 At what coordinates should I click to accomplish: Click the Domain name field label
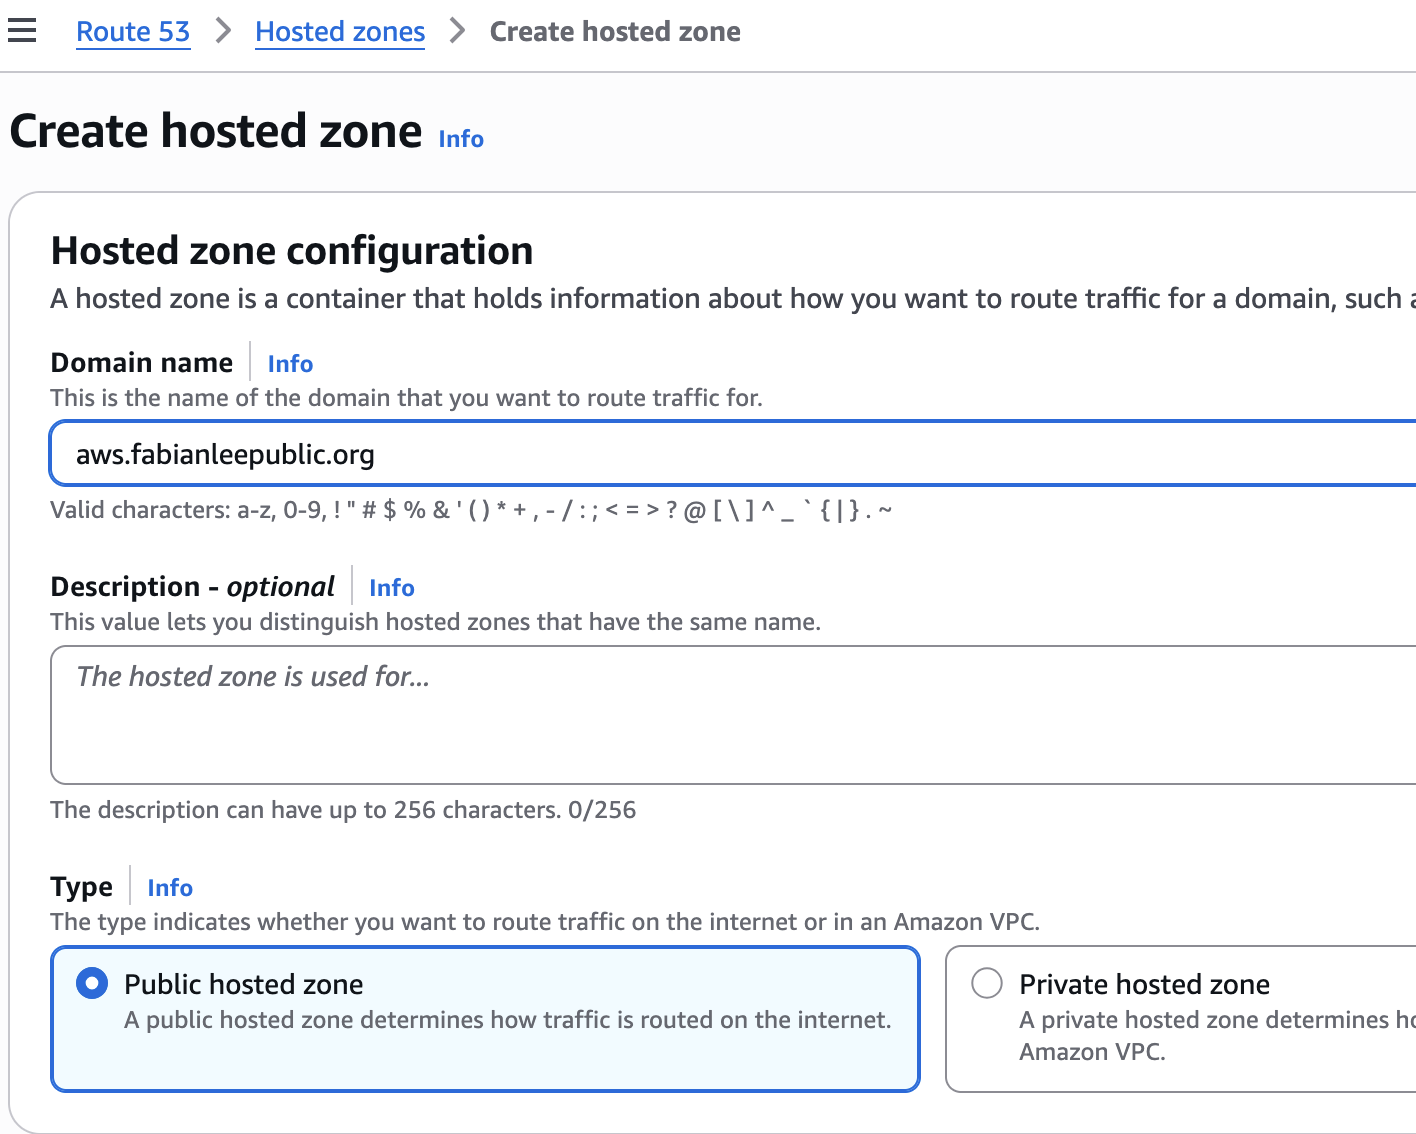point(142,363)
